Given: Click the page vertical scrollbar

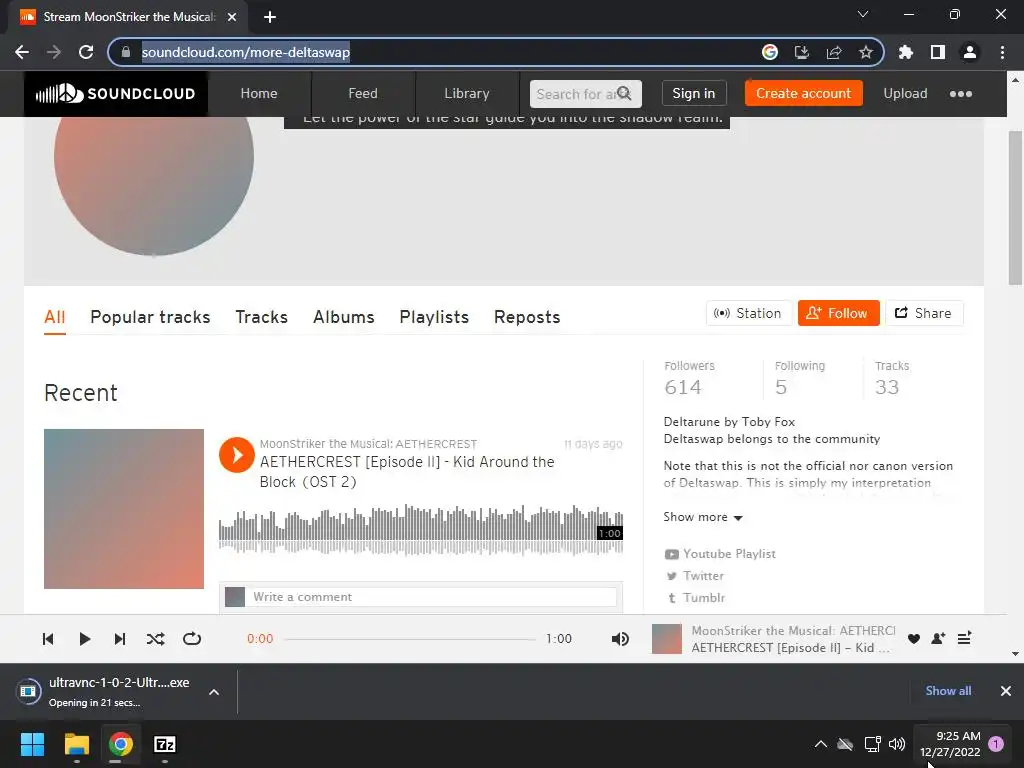Looking at the screenshot, I should [1015, 209].
